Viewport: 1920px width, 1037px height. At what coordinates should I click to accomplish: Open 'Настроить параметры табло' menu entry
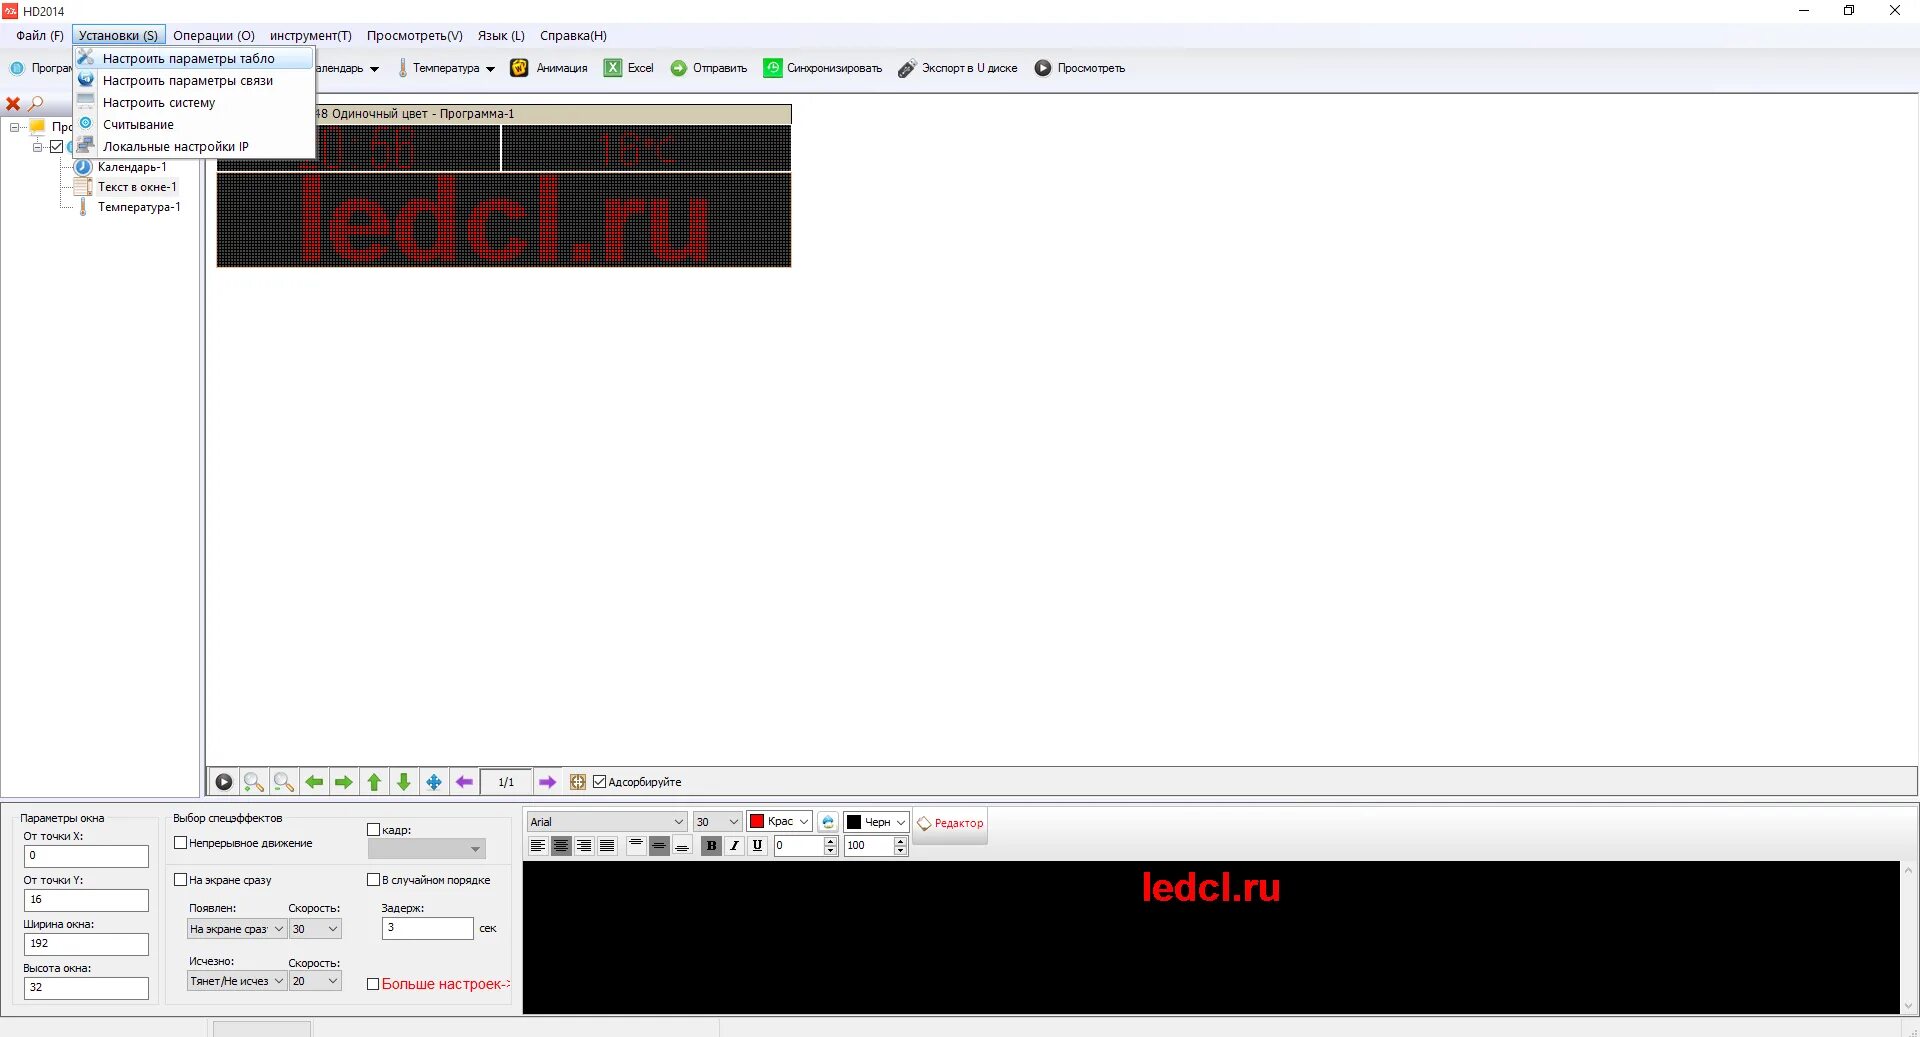click(194, 58)
